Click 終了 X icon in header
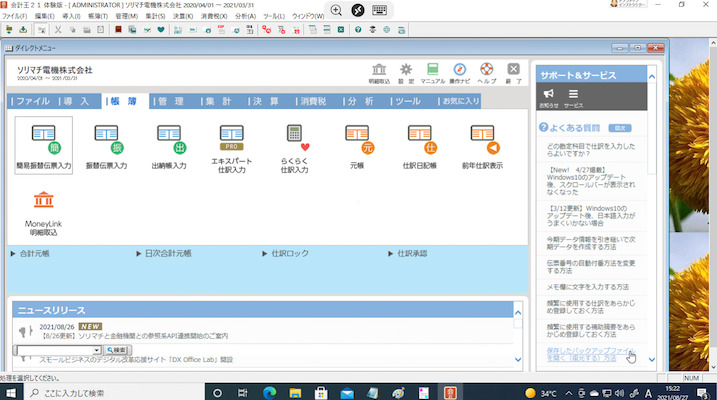 (514, 73)
